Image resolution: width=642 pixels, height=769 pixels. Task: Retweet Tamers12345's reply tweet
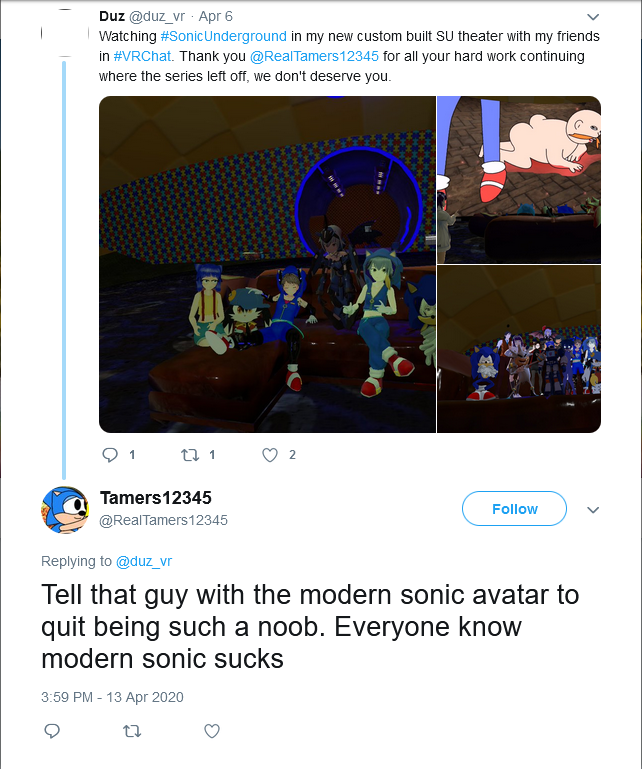click(x=131, y=732)
